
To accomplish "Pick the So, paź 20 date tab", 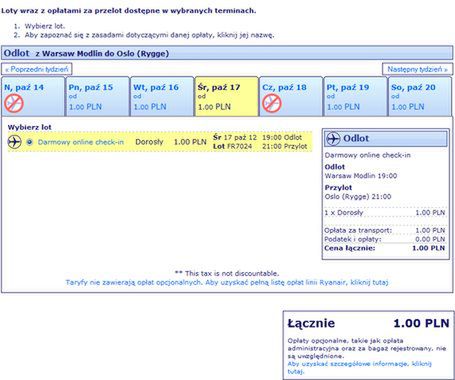I will (x=420, y=96).
